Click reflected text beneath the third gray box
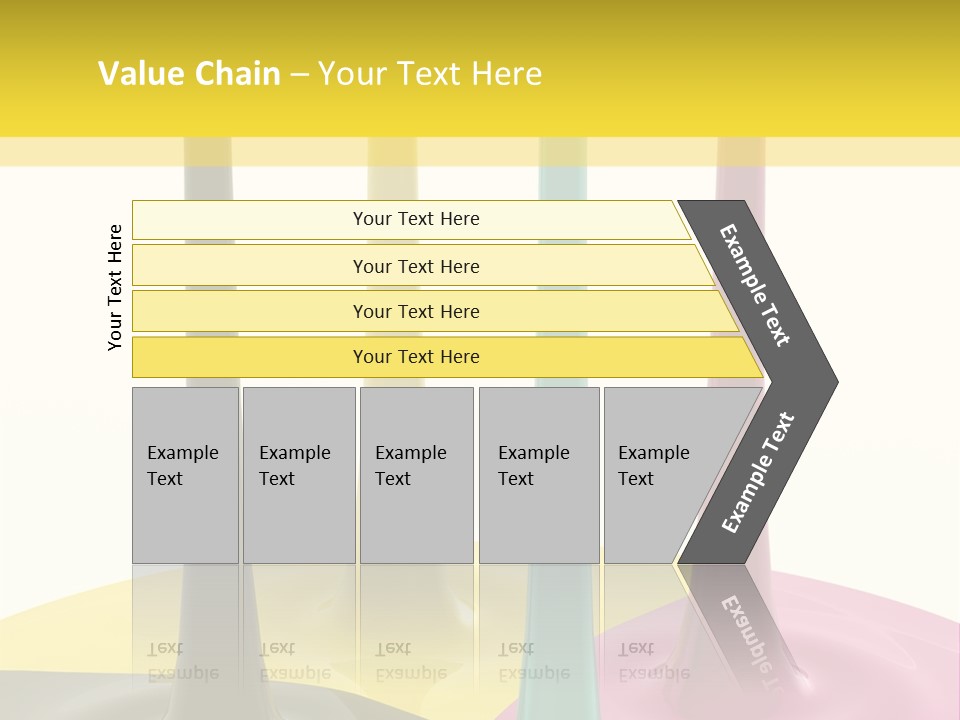 tap(410, 661)
